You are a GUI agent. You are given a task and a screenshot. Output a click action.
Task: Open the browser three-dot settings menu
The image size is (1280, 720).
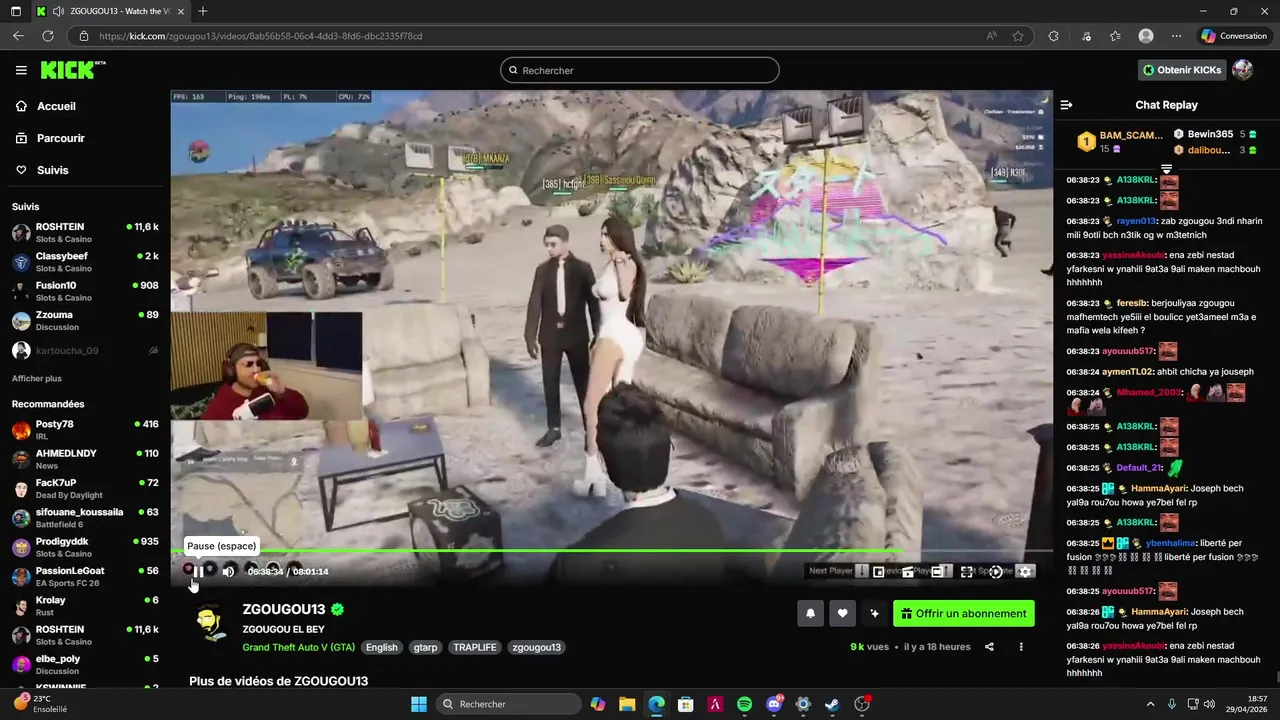1177,36
